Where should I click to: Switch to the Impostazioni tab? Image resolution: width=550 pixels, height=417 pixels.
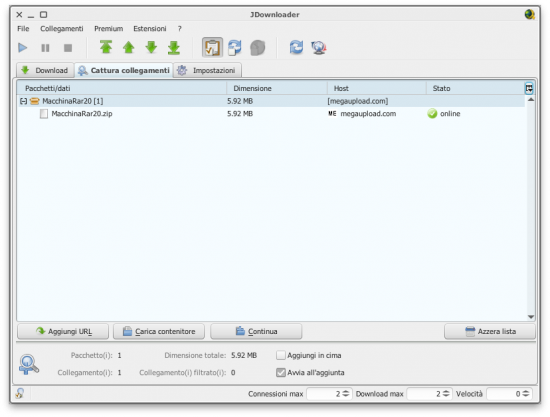207,70
